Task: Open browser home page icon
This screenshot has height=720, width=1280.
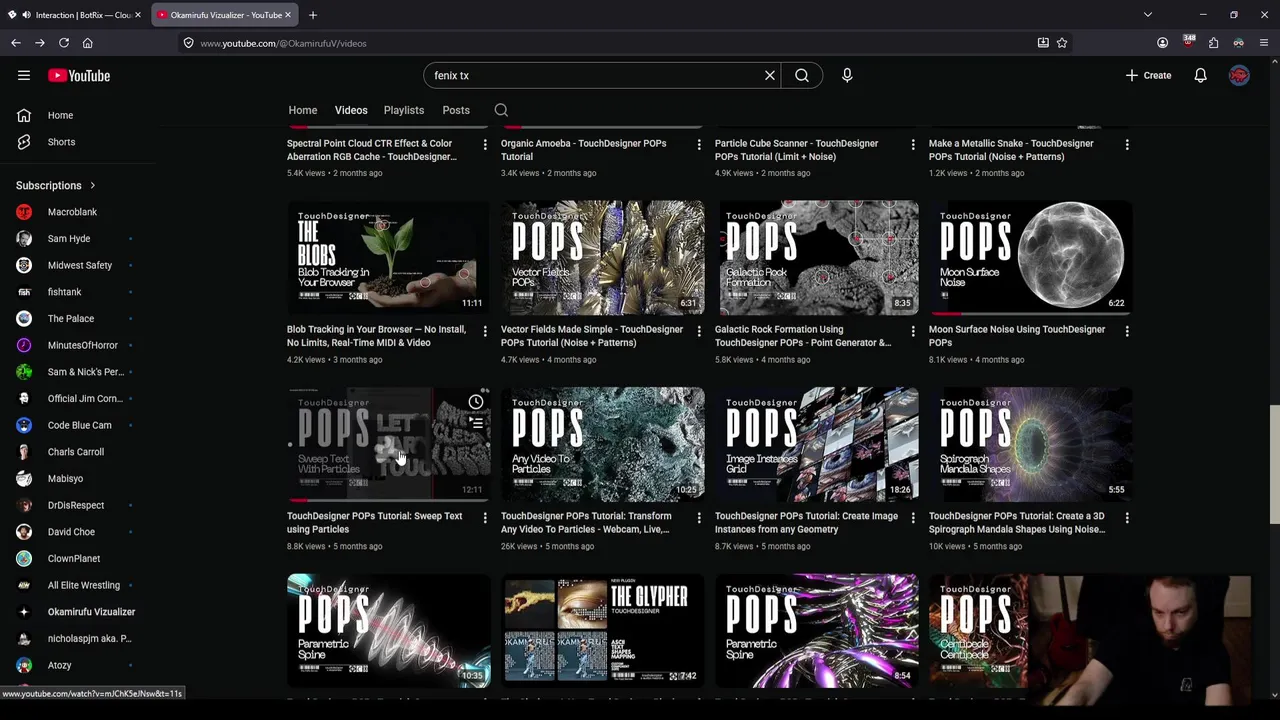Action: [88, 43]
